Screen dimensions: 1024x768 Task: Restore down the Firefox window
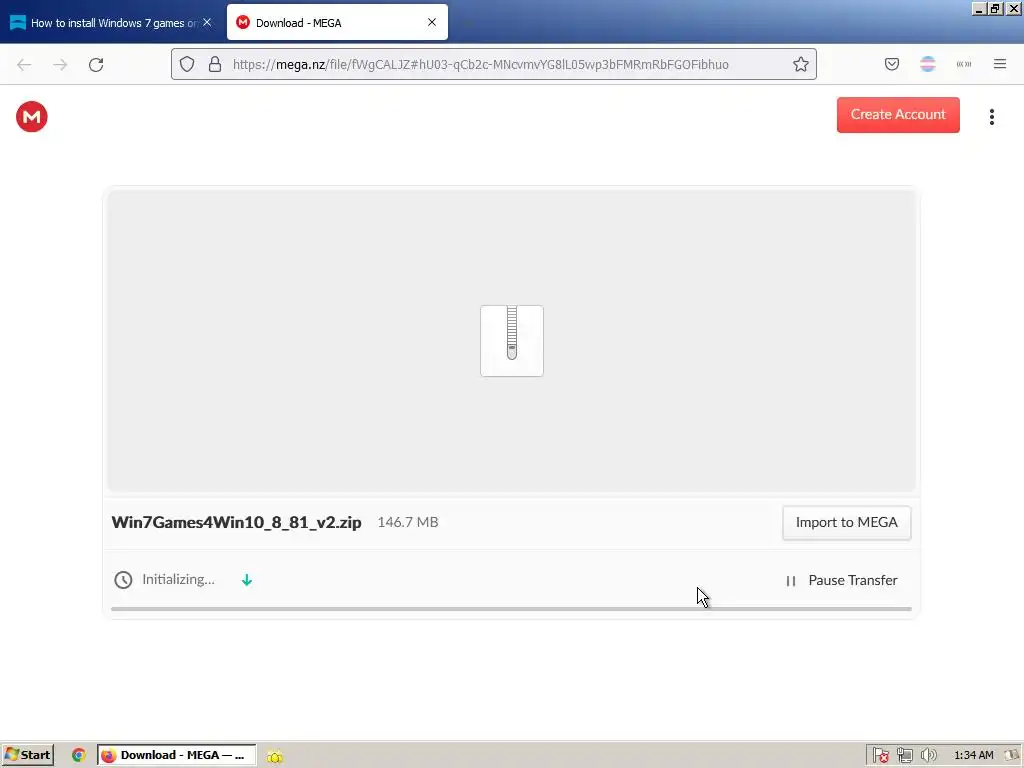(x=995, y=8)
